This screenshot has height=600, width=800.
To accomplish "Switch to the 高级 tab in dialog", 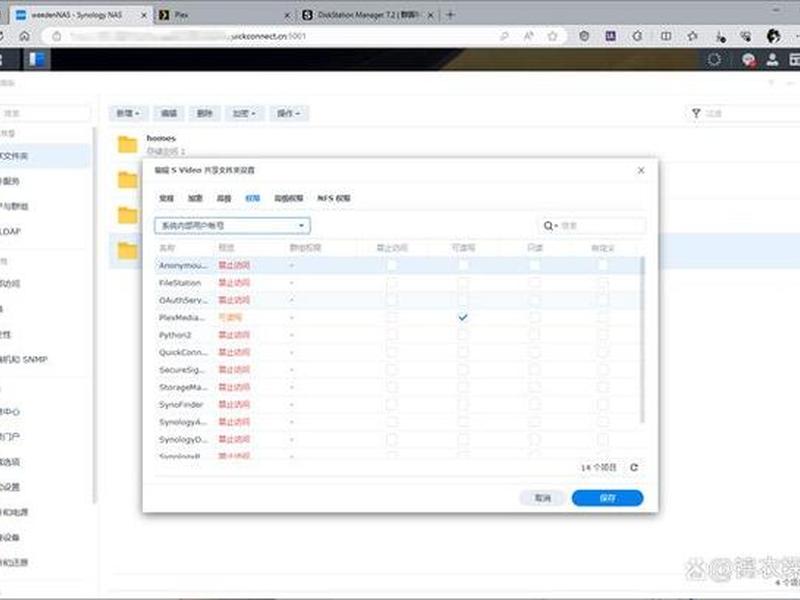I will (224, 198).
